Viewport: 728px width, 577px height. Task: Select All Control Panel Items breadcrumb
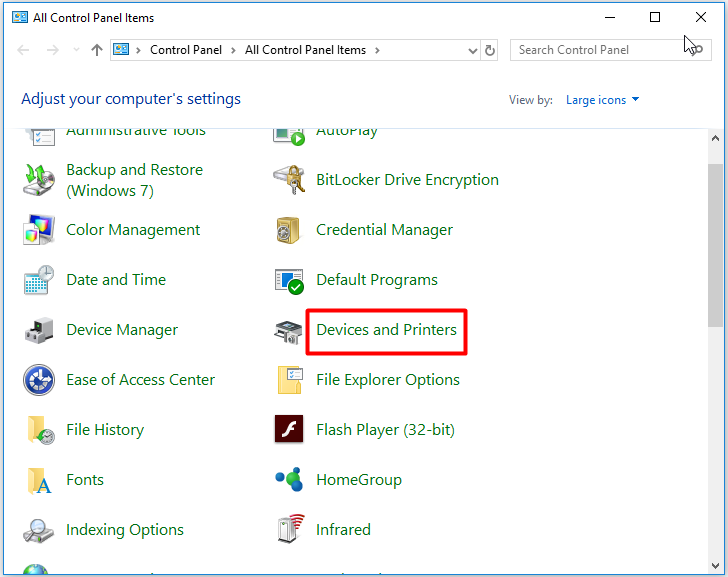(x=306, y=50)
